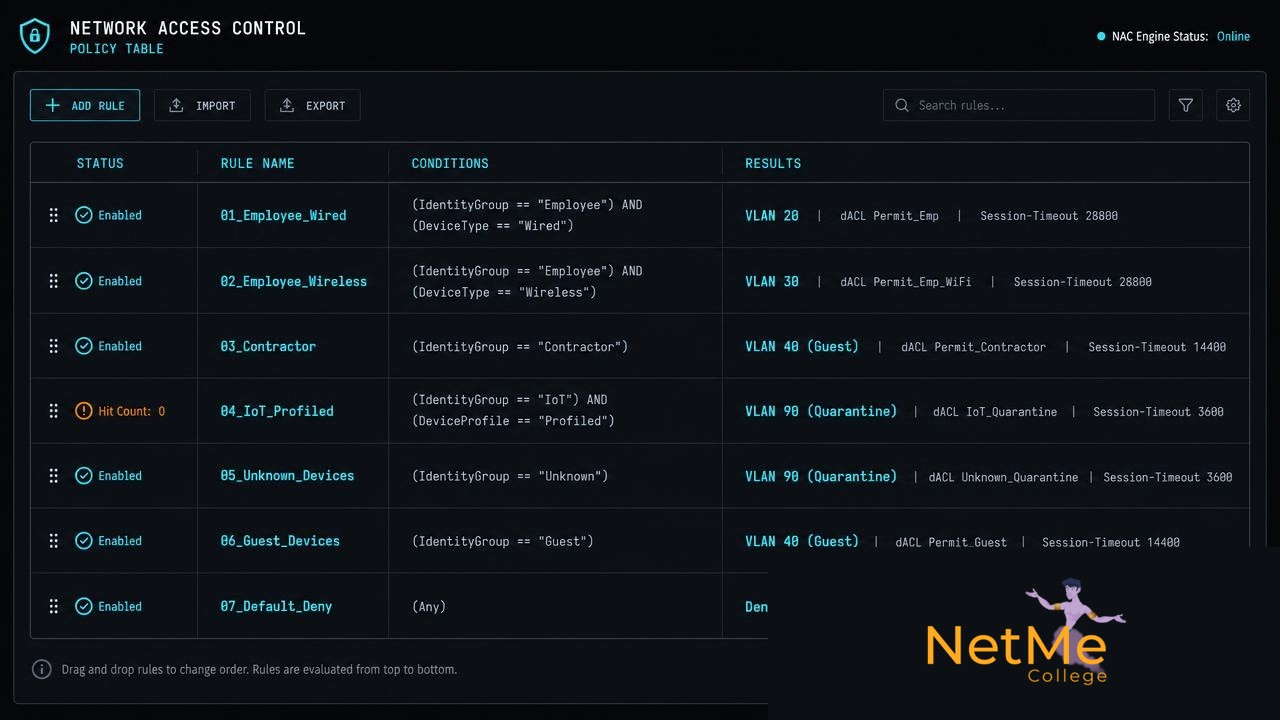Open the 03_Contractor rule link
The image size is (1280, 720).
(268, 346)
